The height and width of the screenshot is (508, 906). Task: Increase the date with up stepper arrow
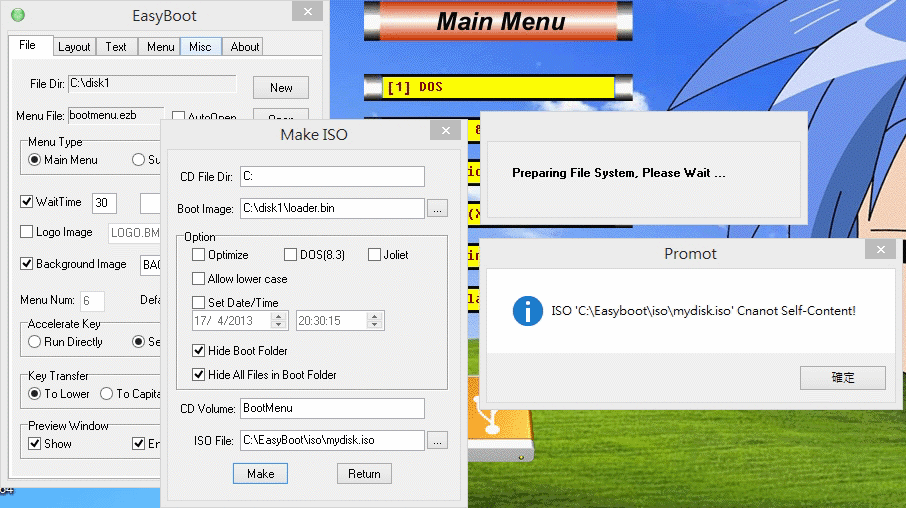[279, 317]
